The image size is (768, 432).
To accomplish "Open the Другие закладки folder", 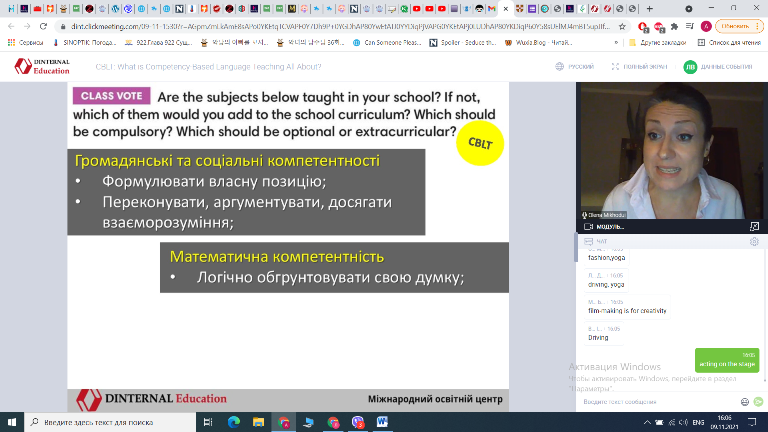I will [x=658, y=43].
